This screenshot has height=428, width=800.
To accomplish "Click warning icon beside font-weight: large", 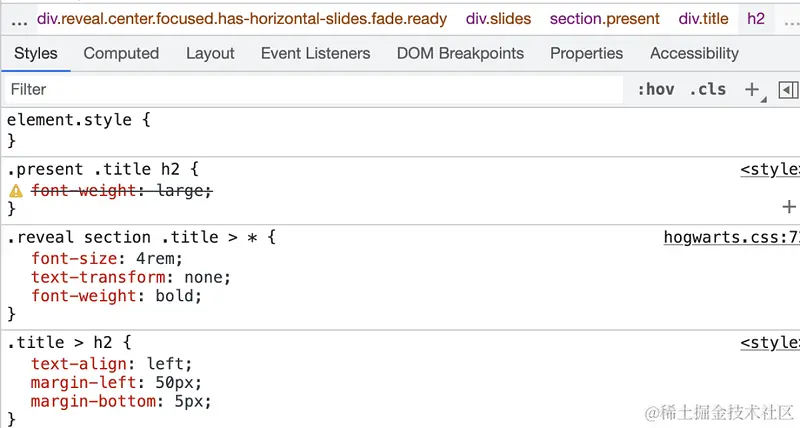I will [16, 190].
